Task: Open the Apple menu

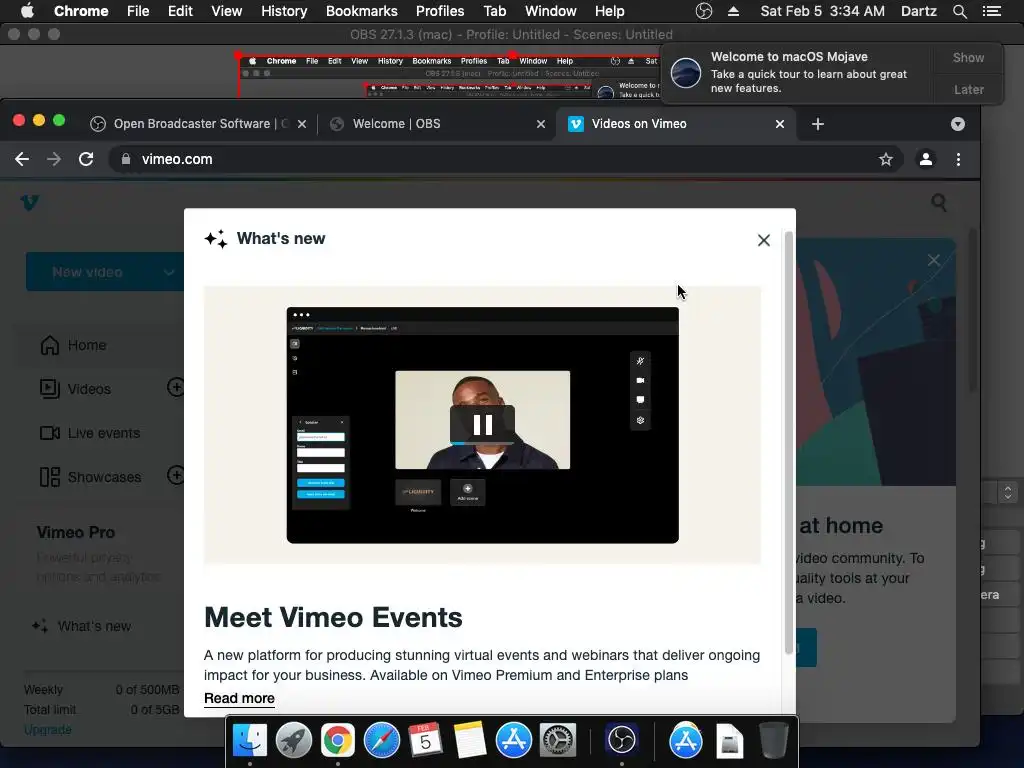Action: (x=27, y=11)
